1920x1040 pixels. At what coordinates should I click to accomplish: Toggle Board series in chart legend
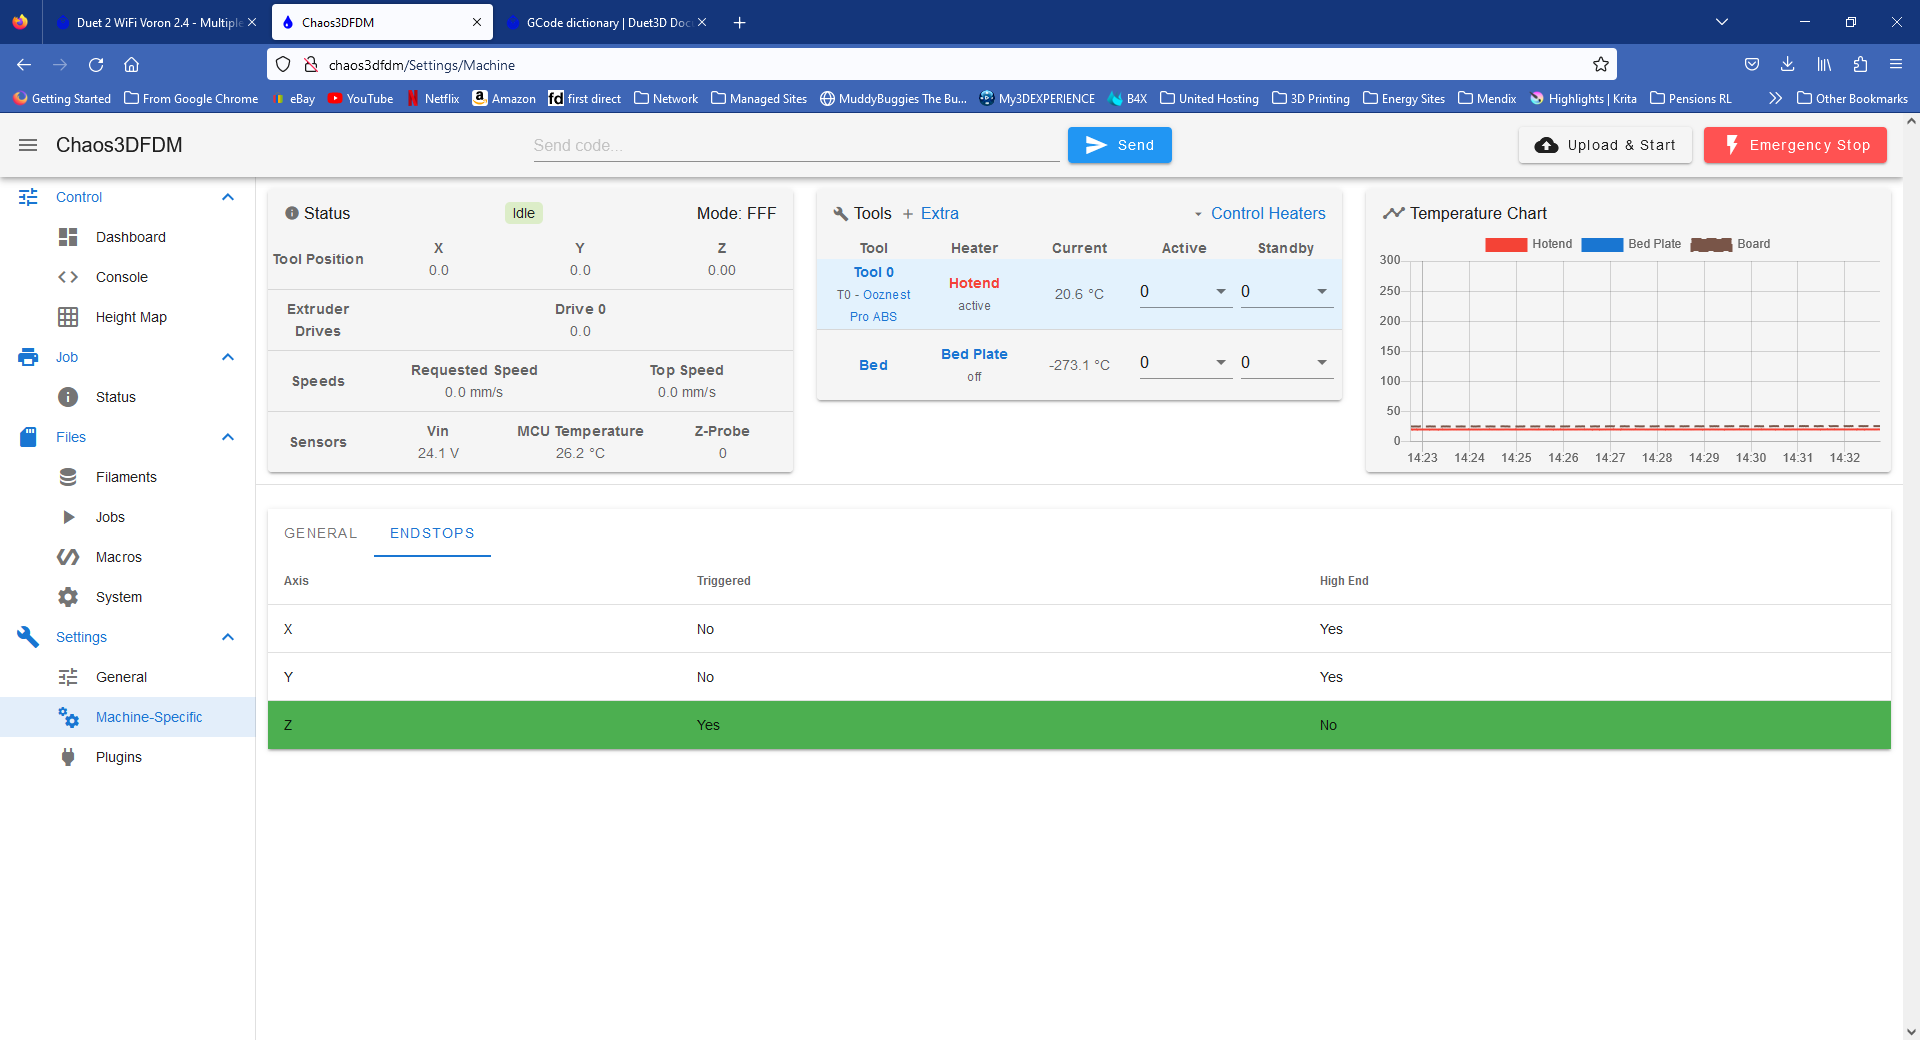point(1730,244)
